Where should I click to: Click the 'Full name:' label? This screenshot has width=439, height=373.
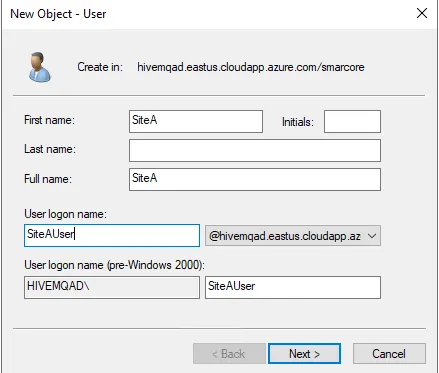click(48, 179)
